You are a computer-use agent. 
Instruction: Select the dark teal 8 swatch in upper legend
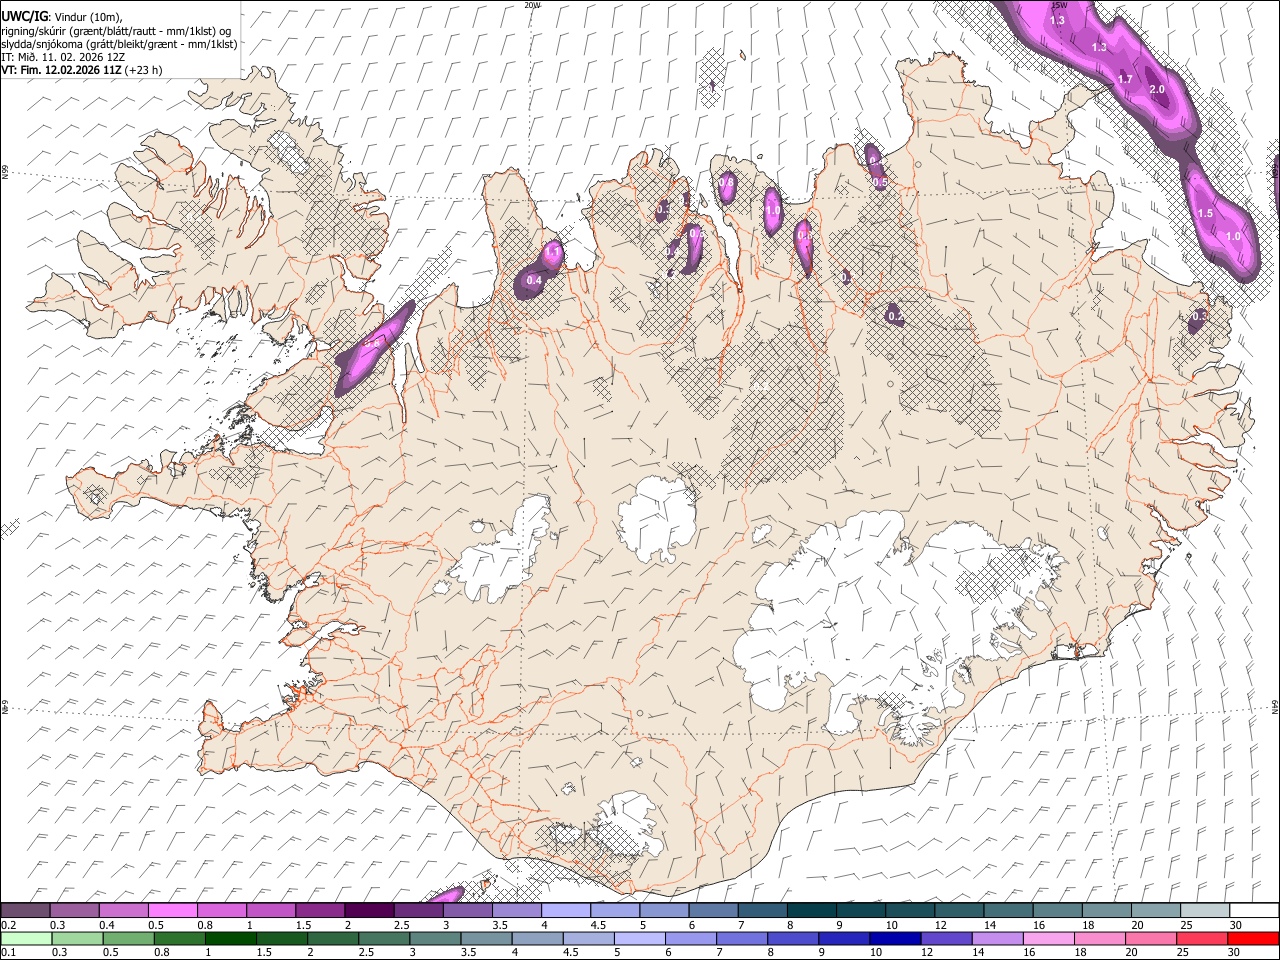811,911
